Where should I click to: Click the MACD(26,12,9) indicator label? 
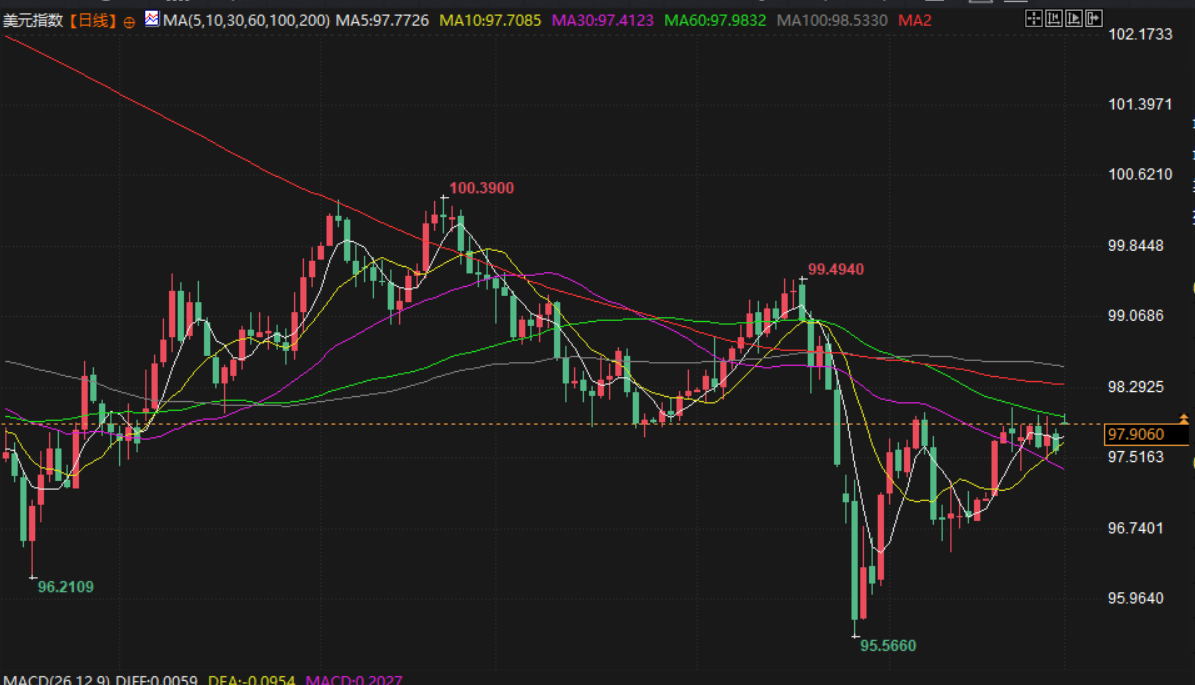tap(56, 680)
